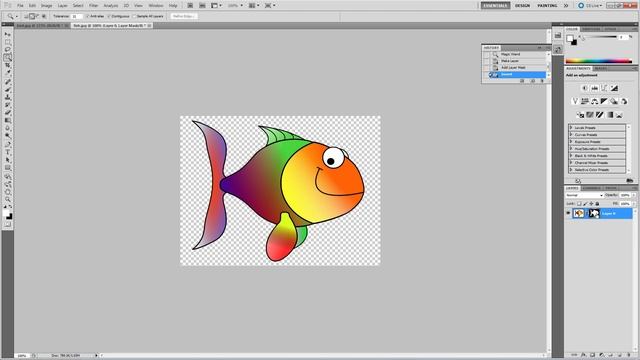Image resolution: width=640 pixels, height=360 pixels.
Task: Switch to the Design workspace
Action: (522, 6)
